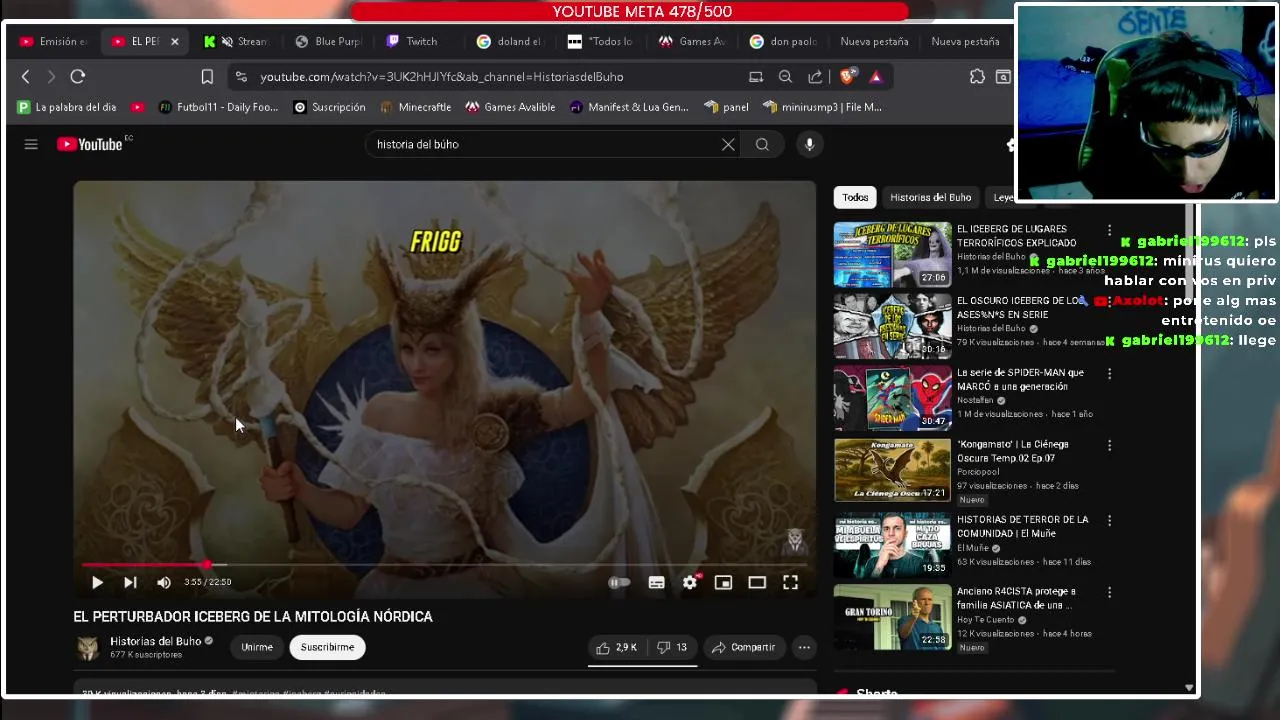Screen dimensions: 1280x720
Task: Click the screen cast icon in address bar
Action: pyautogui.click(x=756, y=76)
